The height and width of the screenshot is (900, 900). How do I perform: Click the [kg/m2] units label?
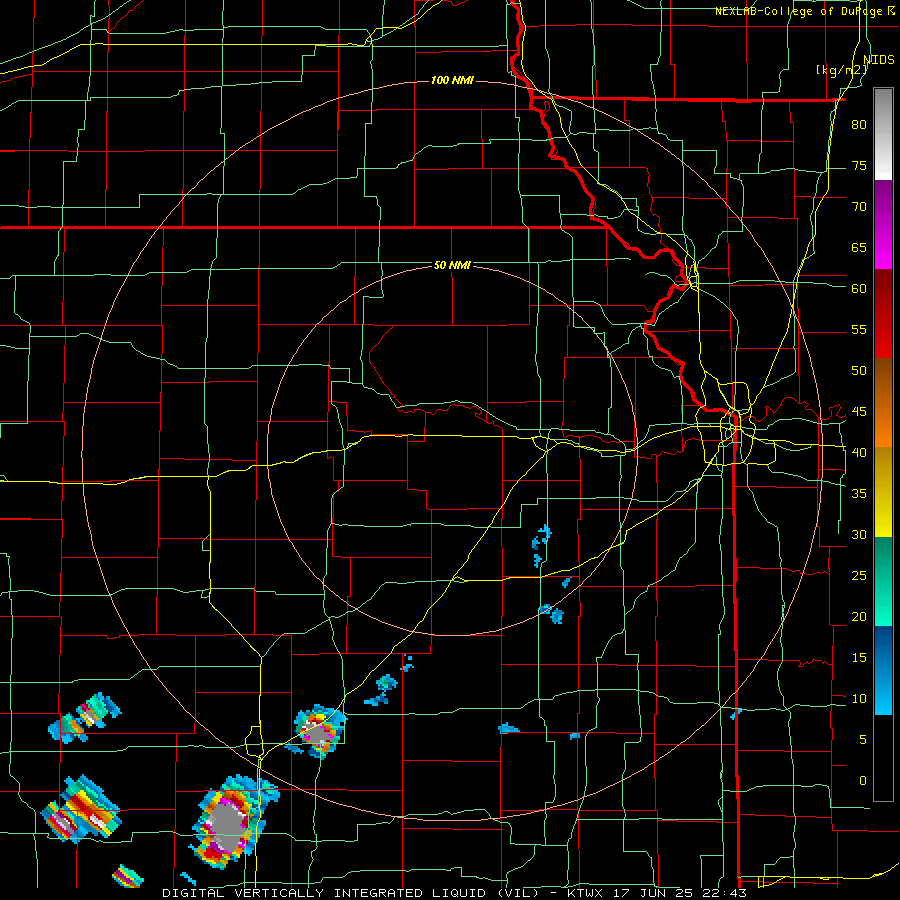tap(841, 70)
